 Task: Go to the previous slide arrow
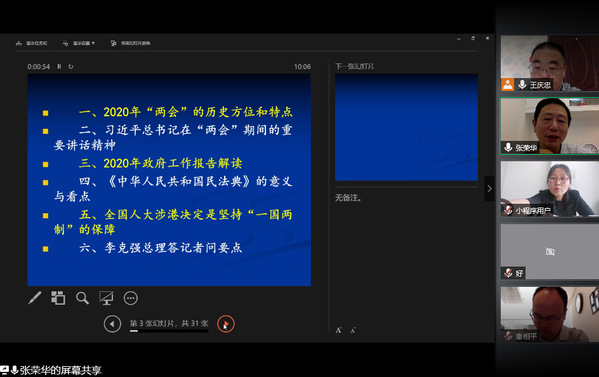coord(112,324)
